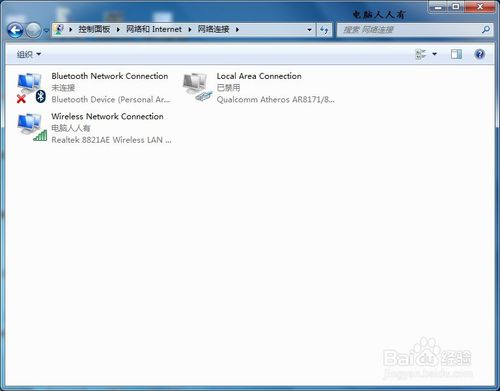500x391 pixels.
Task: Refresh the network connections list
Action: pyautogui.click(x=324, y=30)
